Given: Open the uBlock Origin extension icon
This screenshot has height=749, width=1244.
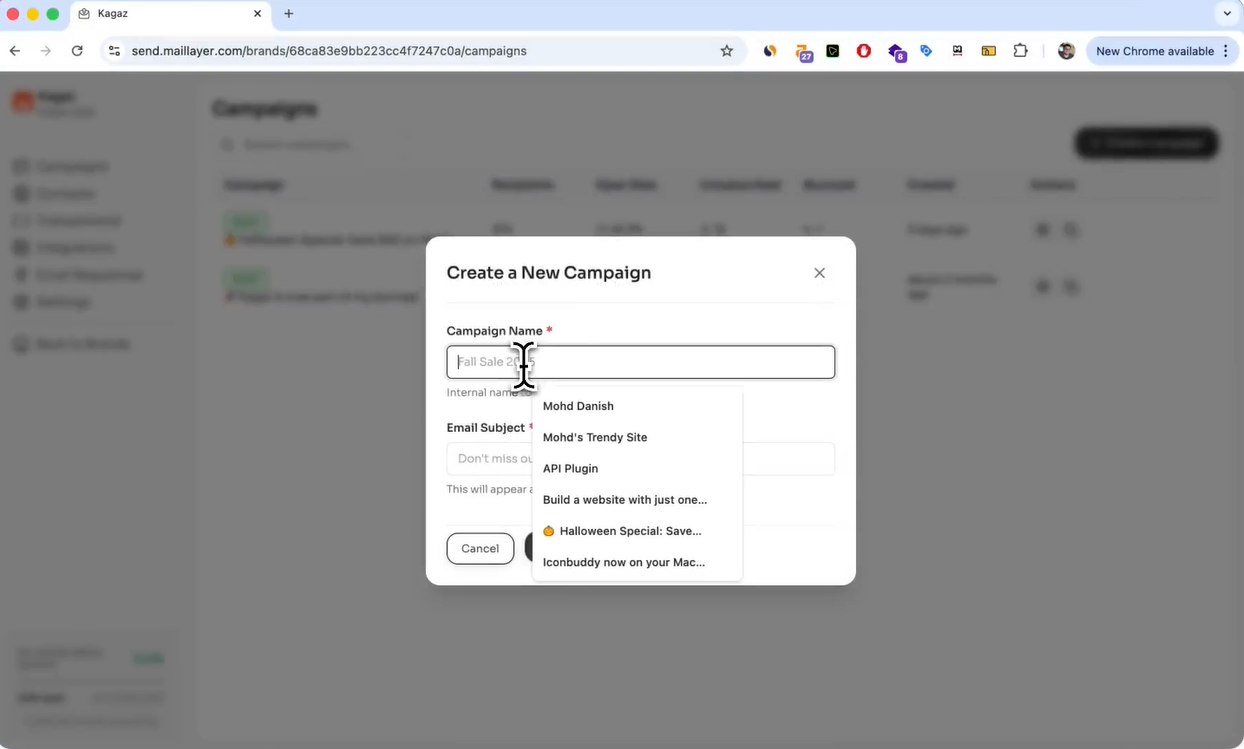Looking at the screenshot, I should click(863, 50).
